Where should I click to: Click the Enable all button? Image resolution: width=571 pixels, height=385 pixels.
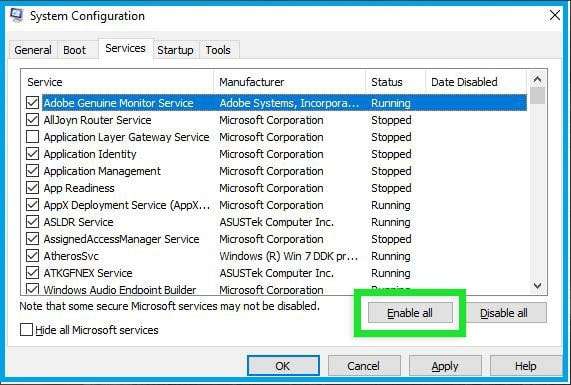tap(410, 313)
